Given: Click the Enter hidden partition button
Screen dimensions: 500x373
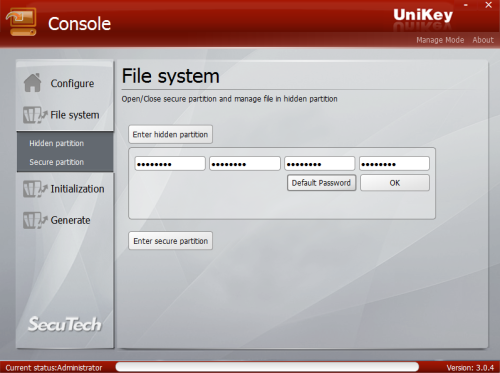Looking at the screenshot, I should tap(170, 134).
